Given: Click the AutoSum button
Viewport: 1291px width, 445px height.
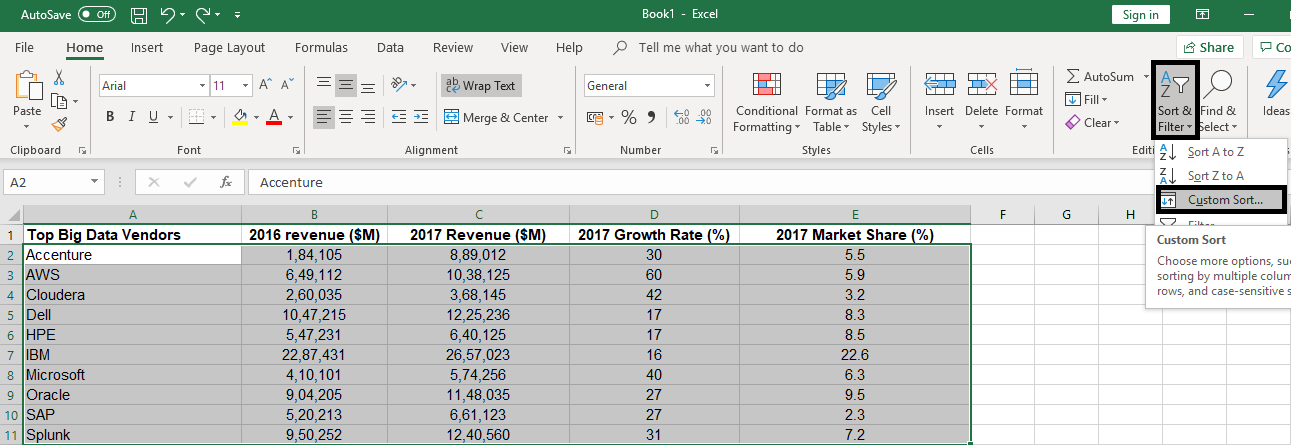Looking at the screenshot, I should [x=1100, y=76].
